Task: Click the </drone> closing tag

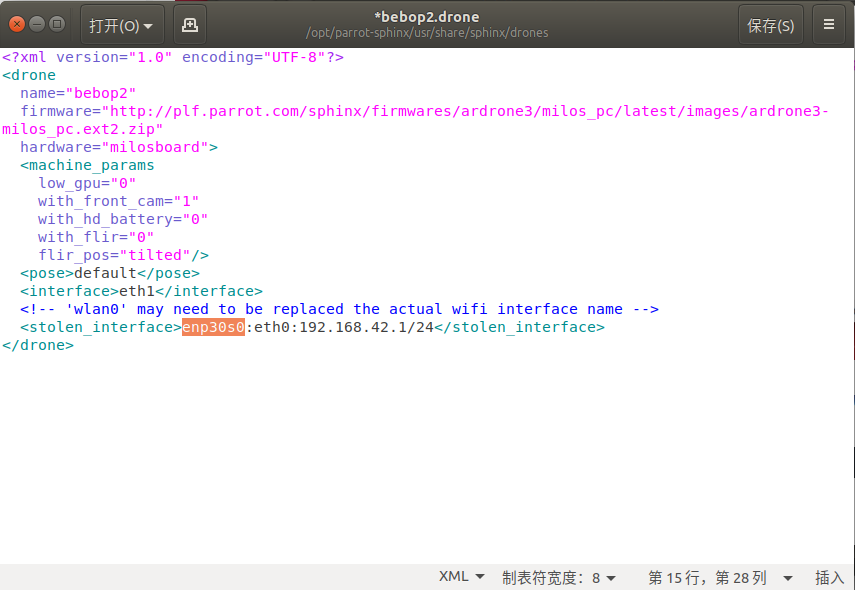Action: (37, 344)
